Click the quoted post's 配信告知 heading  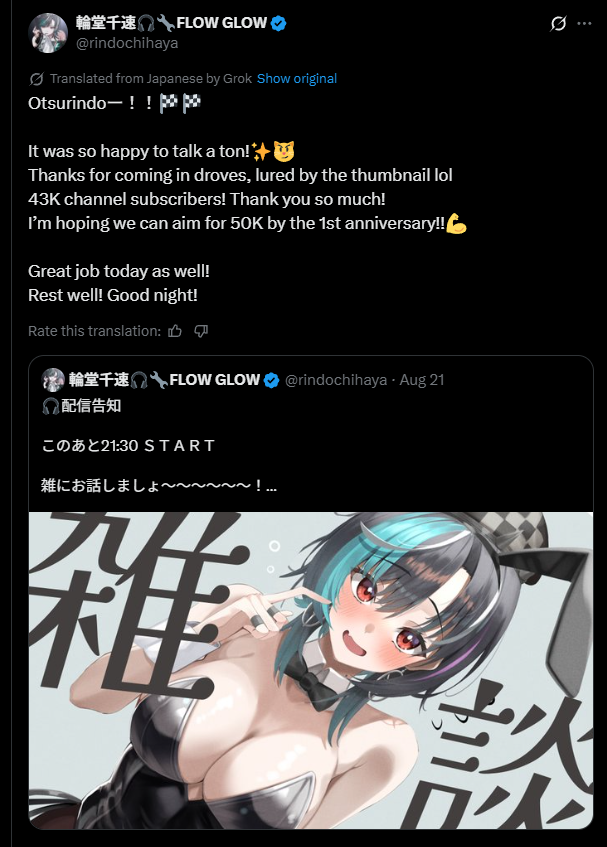tap(81, 406)
